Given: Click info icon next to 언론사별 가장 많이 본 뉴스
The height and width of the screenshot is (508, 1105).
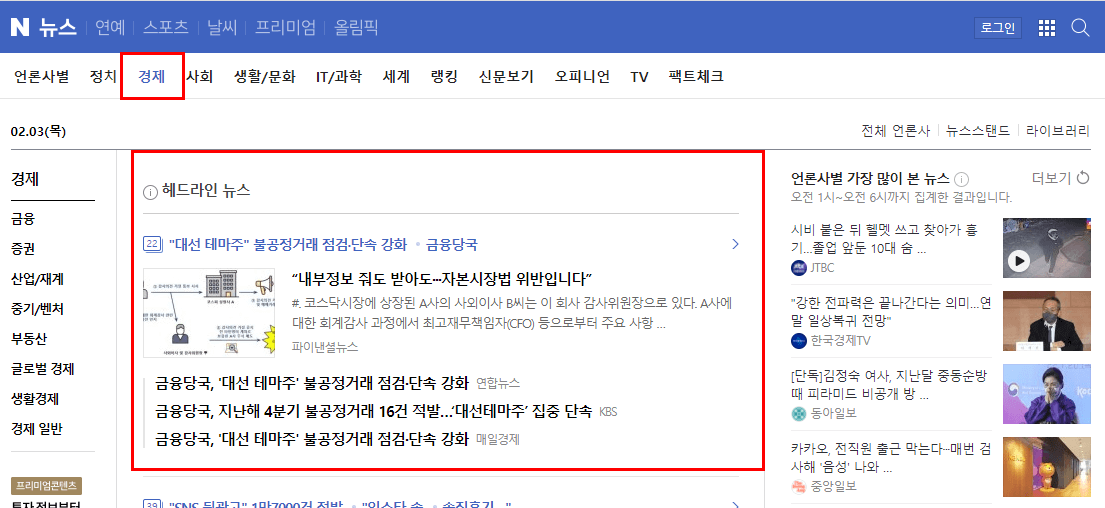Looking at the screenshot, I should coord(962,178).
